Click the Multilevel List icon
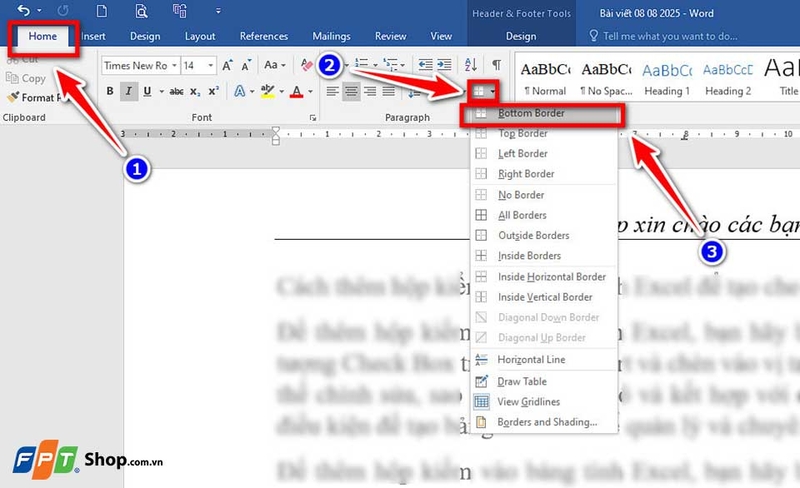Viewport: 800px width, 488px height. [x=391, y=64]
